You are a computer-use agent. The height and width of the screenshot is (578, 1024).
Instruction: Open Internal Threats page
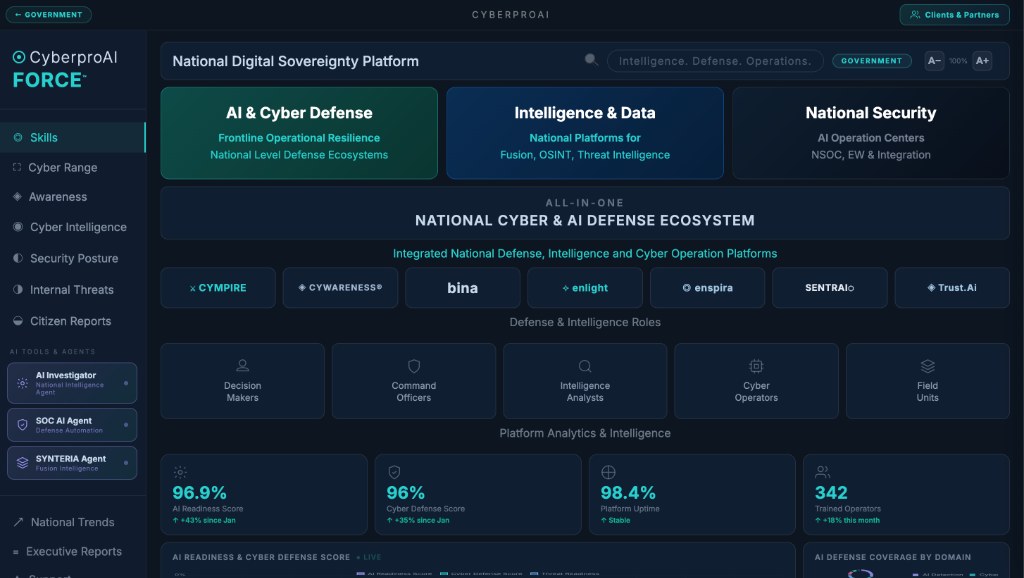(72, 289)
